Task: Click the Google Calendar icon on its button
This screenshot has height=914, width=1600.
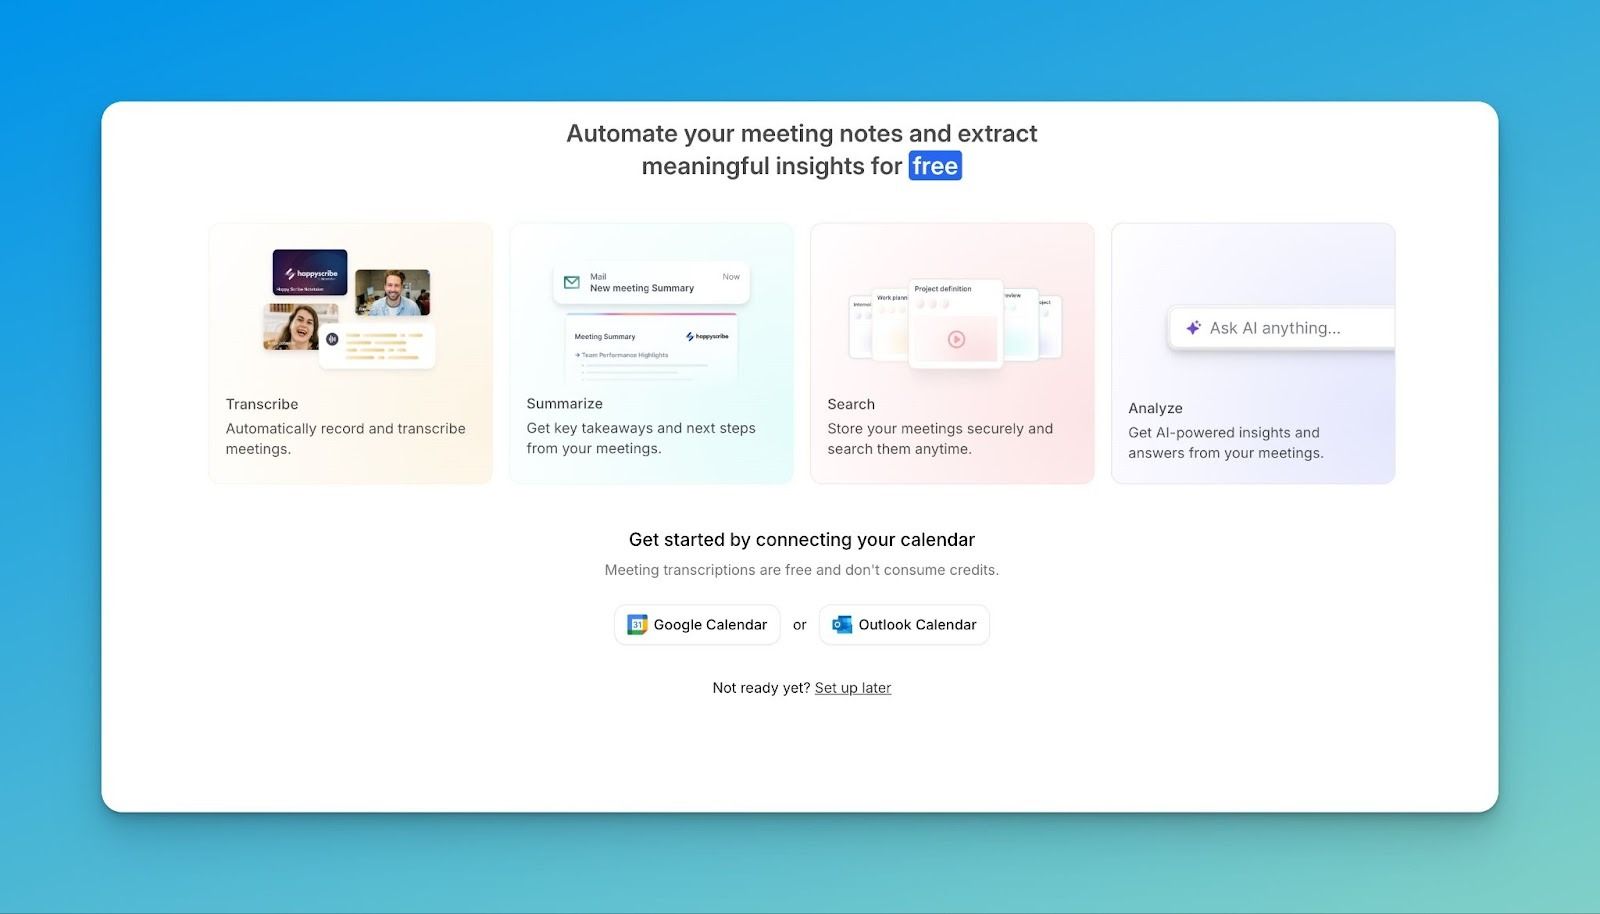Action: pyautogui.click(x=639, y=624)
